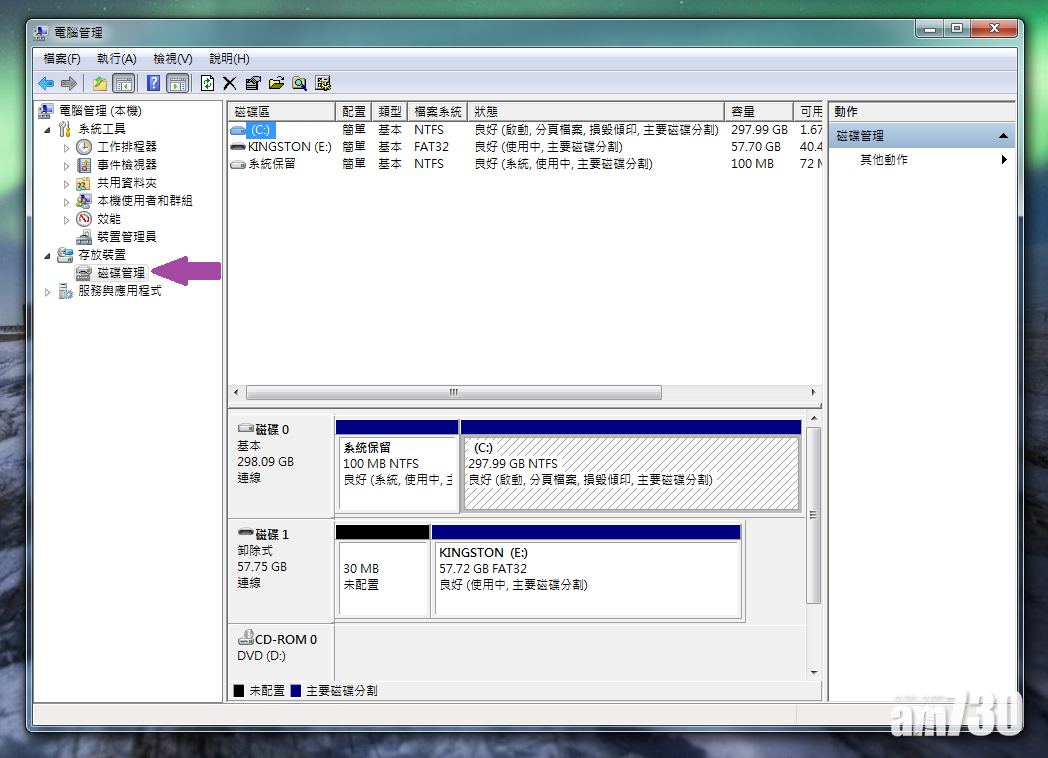Viewport: 1048px width, 758px height.
Task: Expand 其他動作 submenu arrow
Action: point(1004,160)
